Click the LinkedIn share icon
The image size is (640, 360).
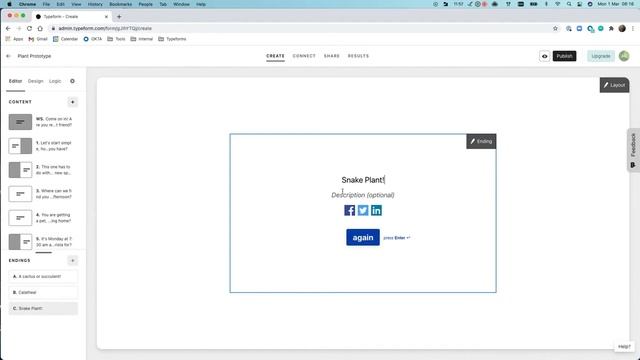pos(376,210)
